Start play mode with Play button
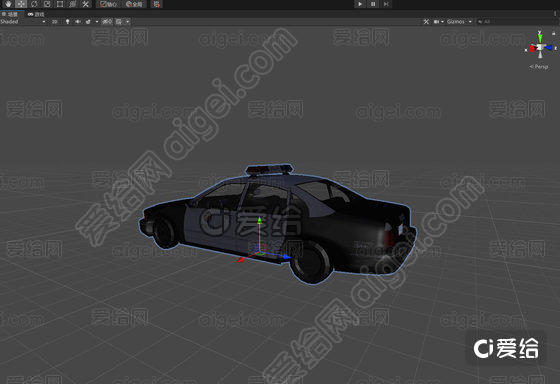The width and height of the screenshot is (560, 384). tap(360, 4)
